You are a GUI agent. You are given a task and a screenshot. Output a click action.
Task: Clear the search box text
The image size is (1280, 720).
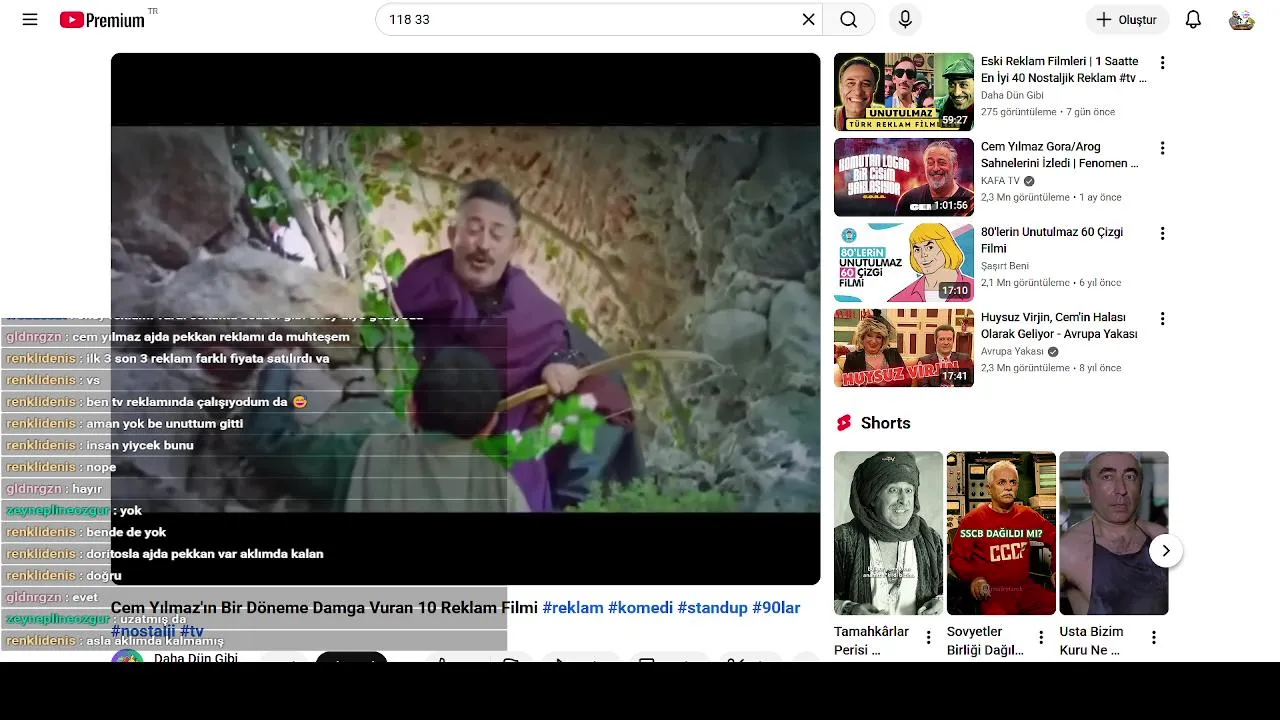click(808, 19)
